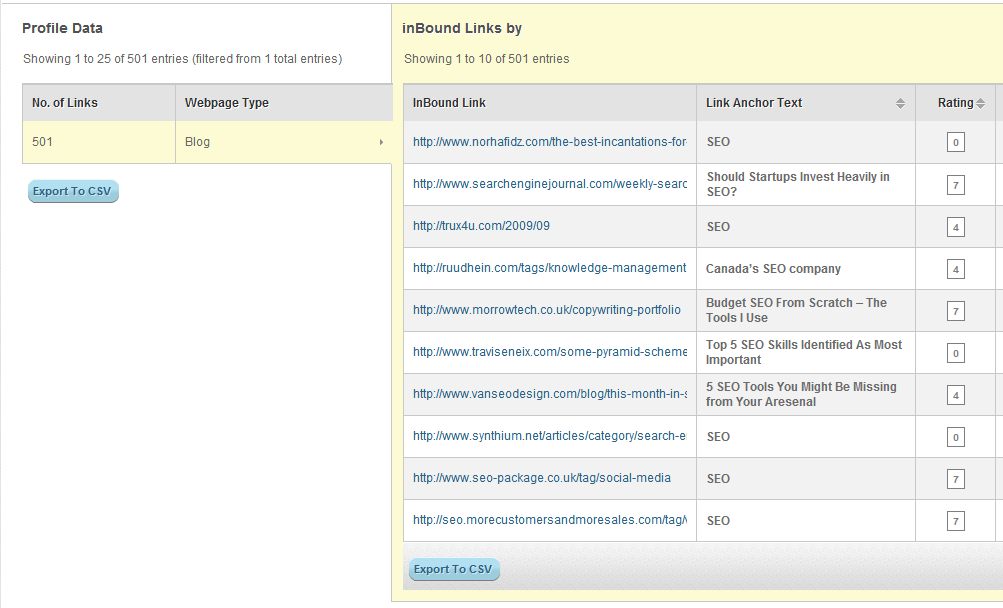Image resolution: width=1003 pixels, height=608 pixels.
Task: Select SEO anchor text in trux4u.com row
Action: 718,227
